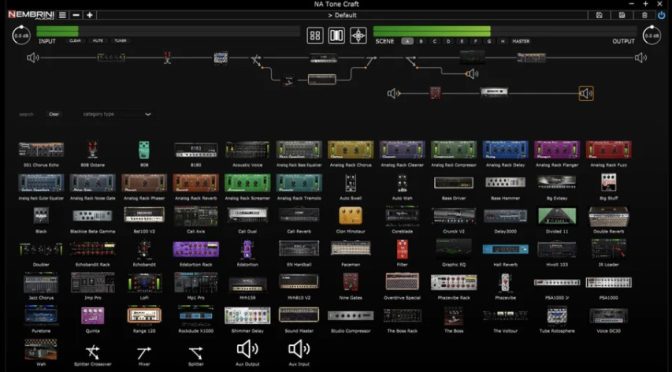The width and height of the screenshot is (672, 372).
Task: Select scene A
Action: pyautogui.click(x=407, y=41)
